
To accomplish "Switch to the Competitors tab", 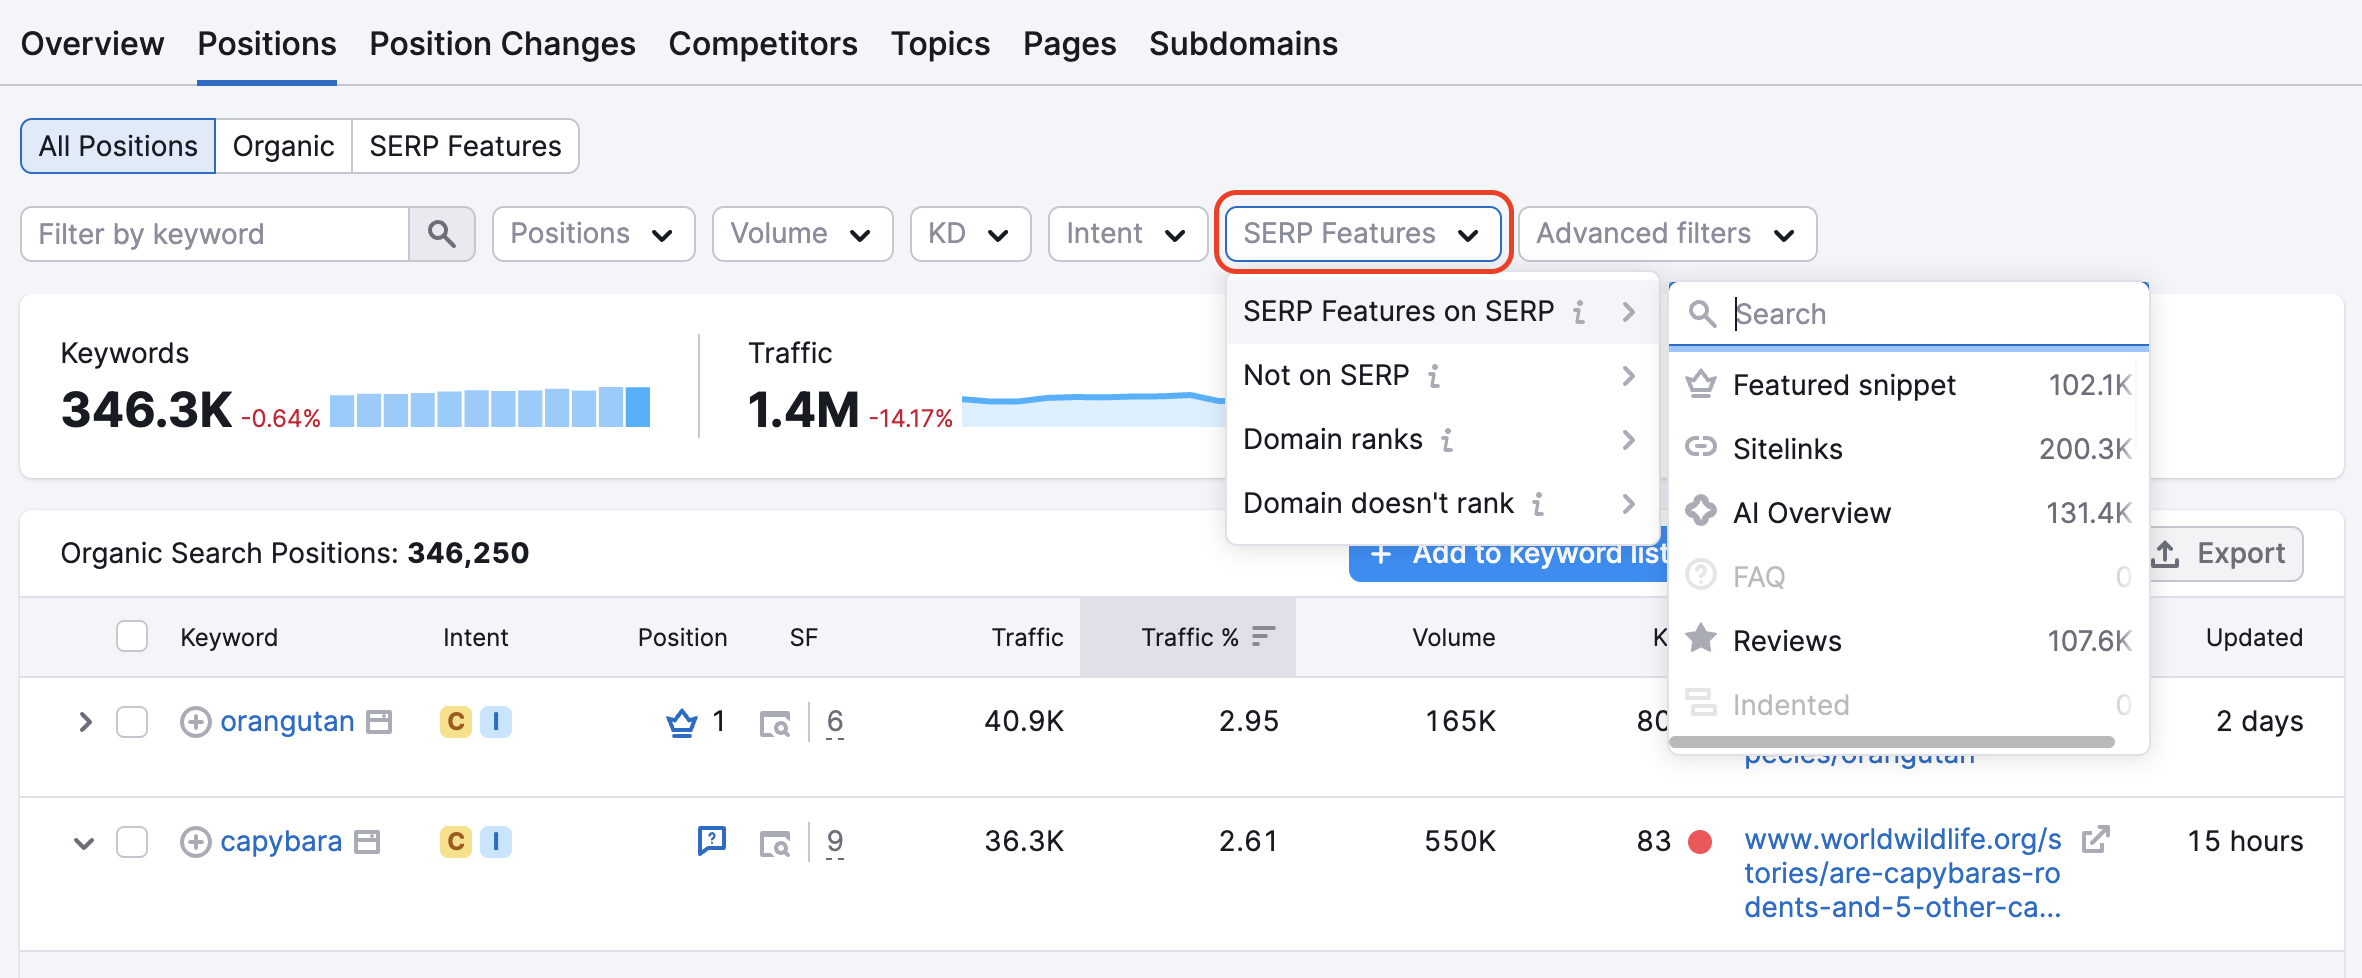I will pos(763,43).
